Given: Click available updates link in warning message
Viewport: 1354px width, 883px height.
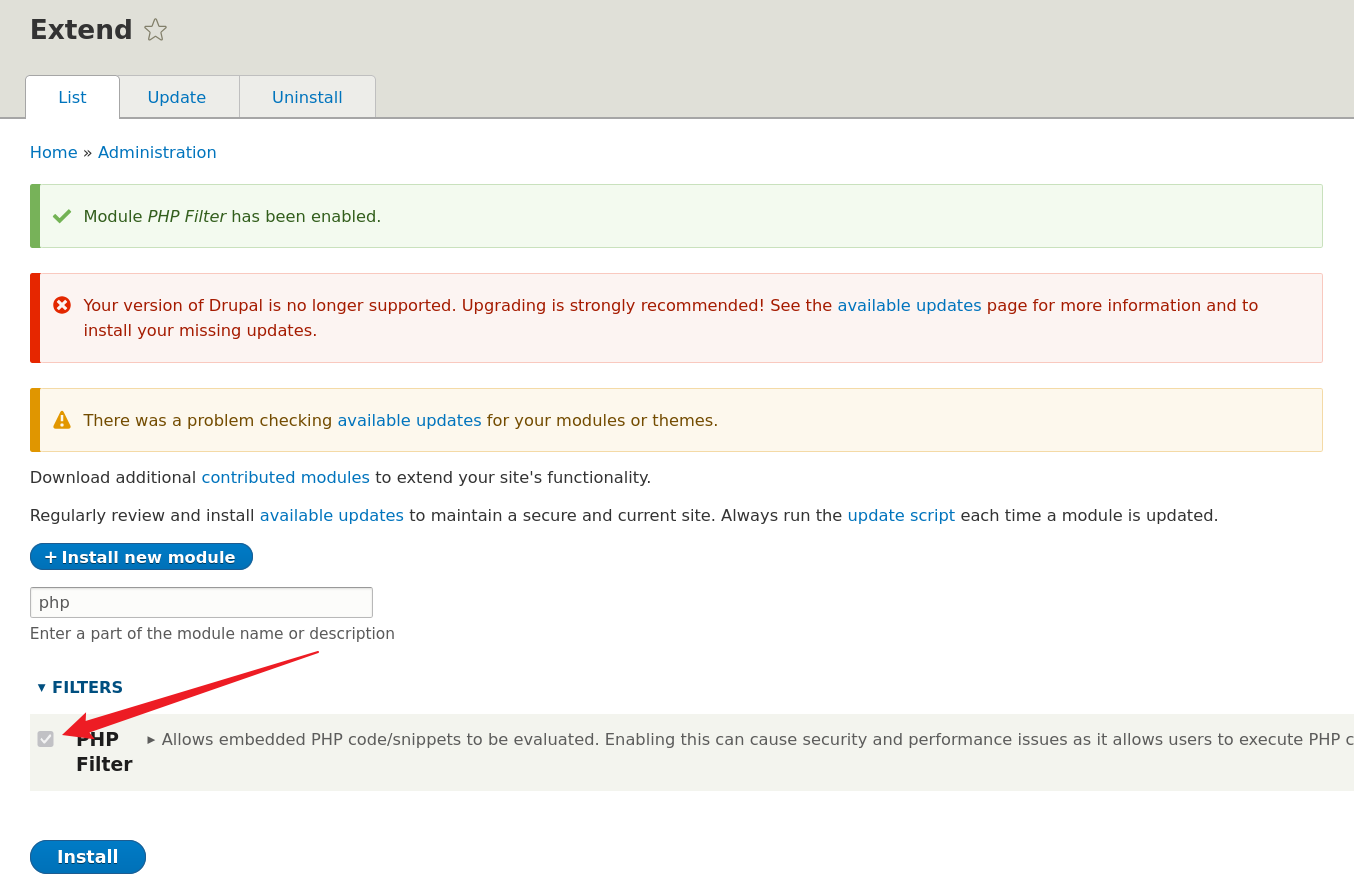Looking at the screenshot, I should click(x=409, y=420).
